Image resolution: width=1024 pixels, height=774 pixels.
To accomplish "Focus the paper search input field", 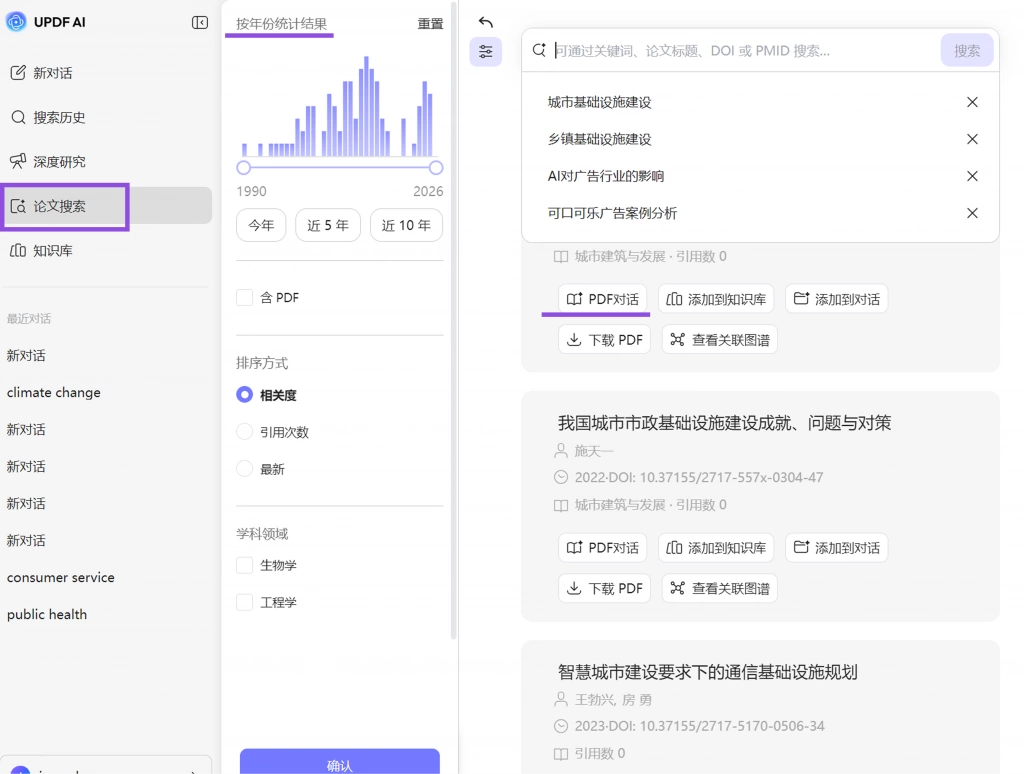I will [x=744, y=50].
